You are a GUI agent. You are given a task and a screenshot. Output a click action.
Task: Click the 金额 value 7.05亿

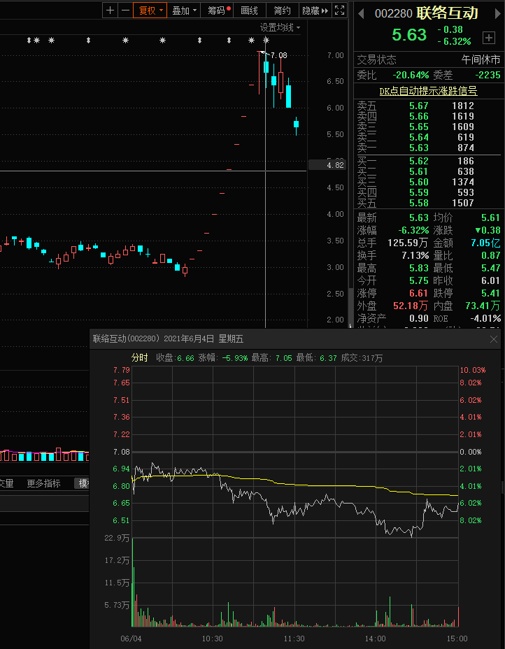[x=485, y=243]
